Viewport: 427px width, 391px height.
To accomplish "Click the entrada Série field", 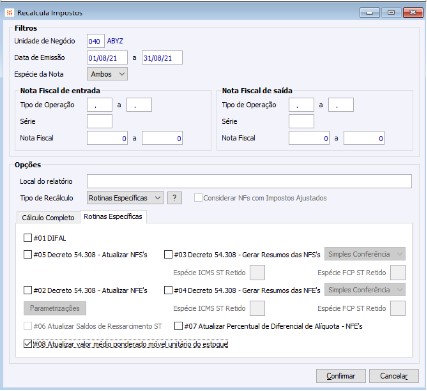I will click(x=100, y=121).
